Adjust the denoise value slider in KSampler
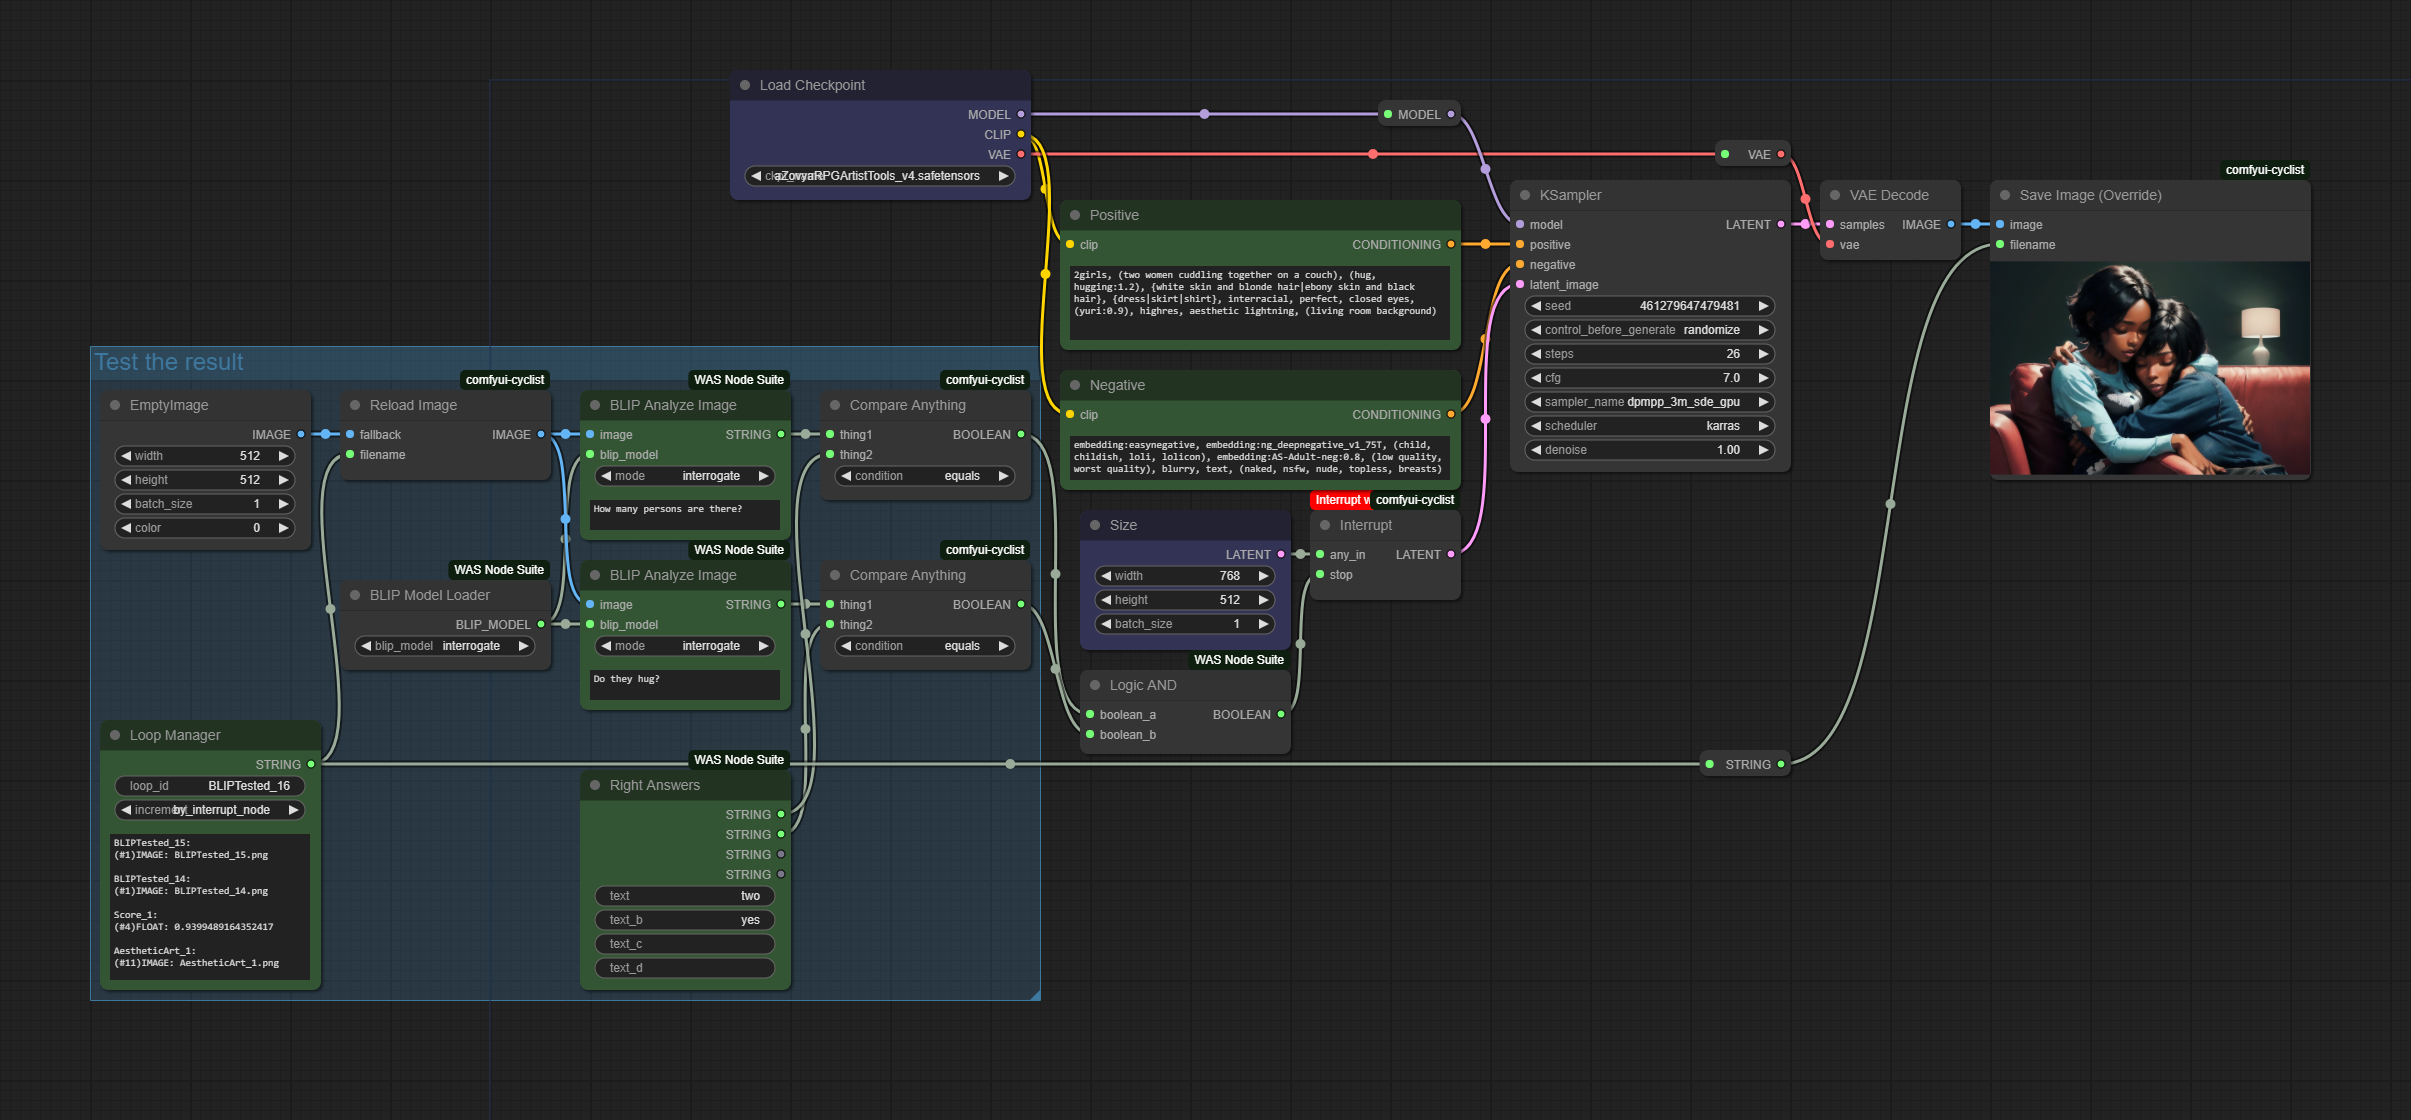 click(1650, 450)
